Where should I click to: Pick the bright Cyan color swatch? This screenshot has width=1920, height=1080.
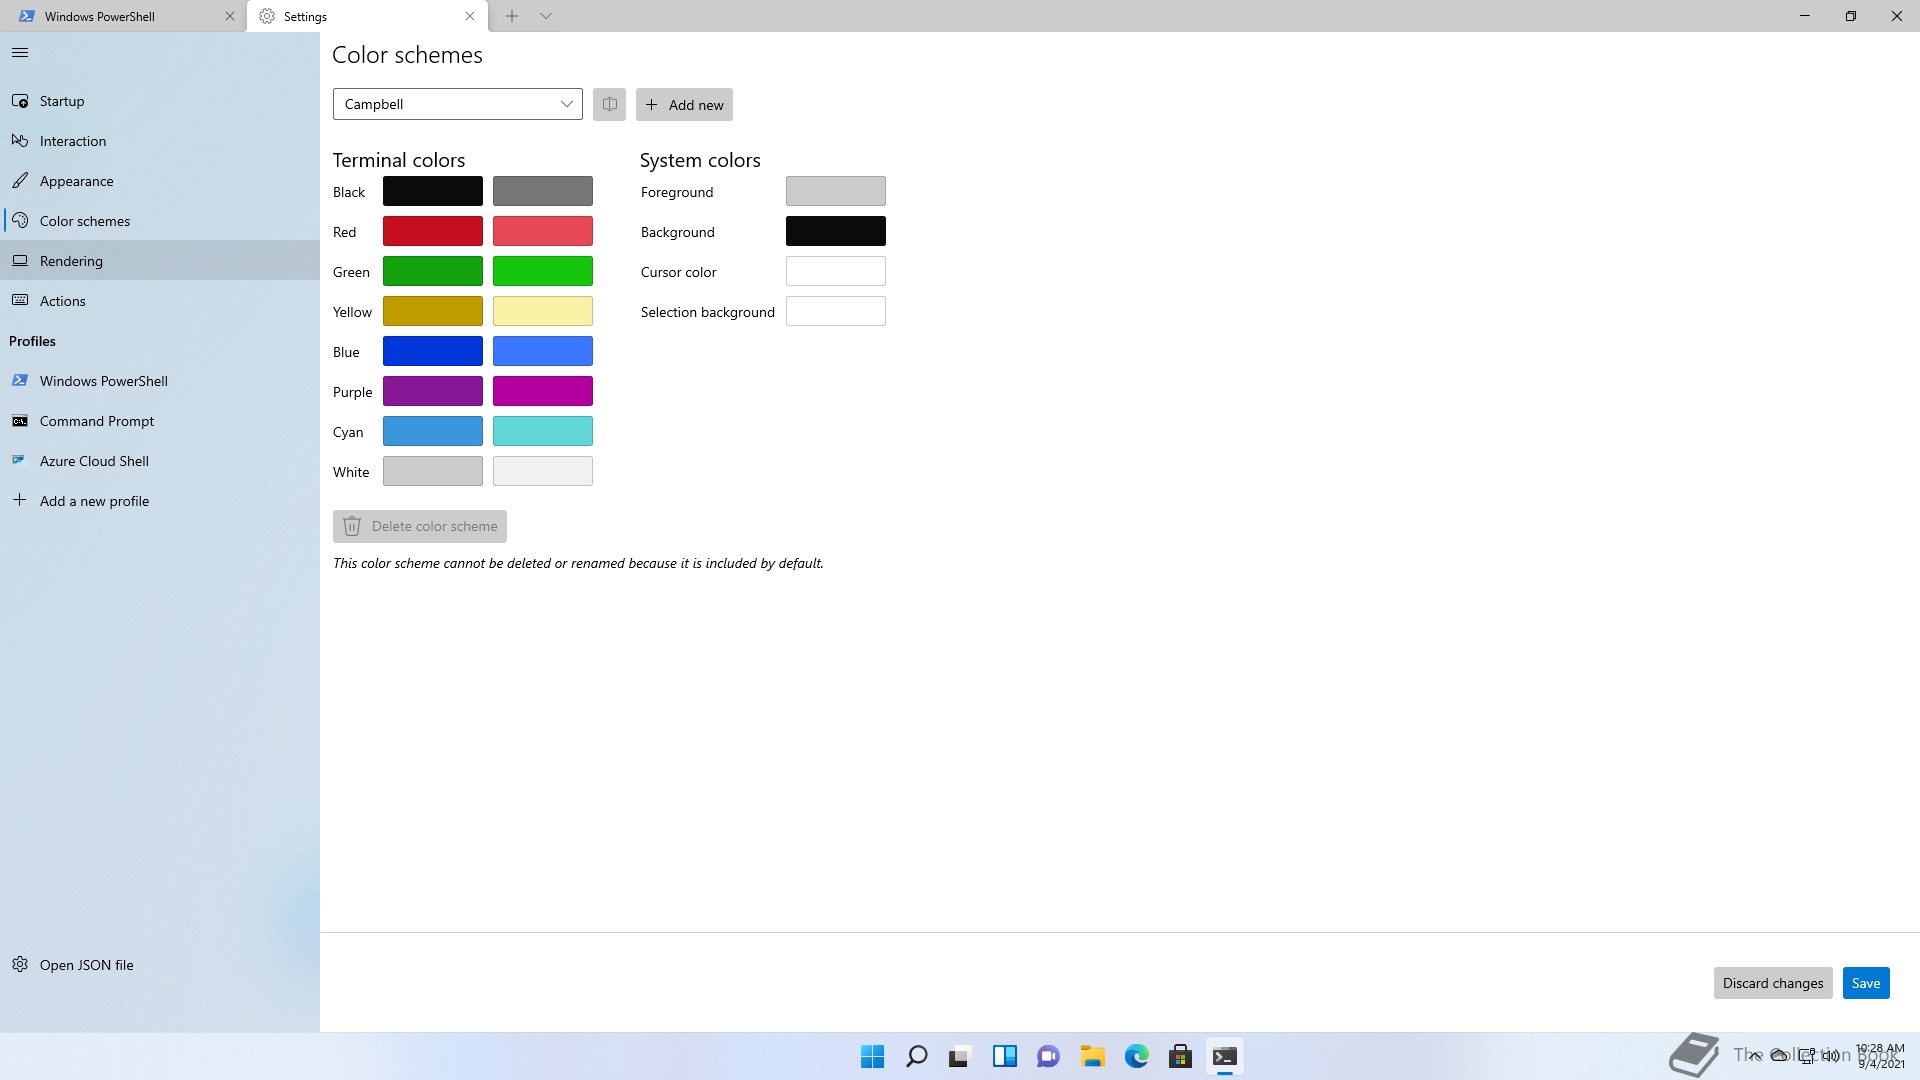tap(543, 431)
